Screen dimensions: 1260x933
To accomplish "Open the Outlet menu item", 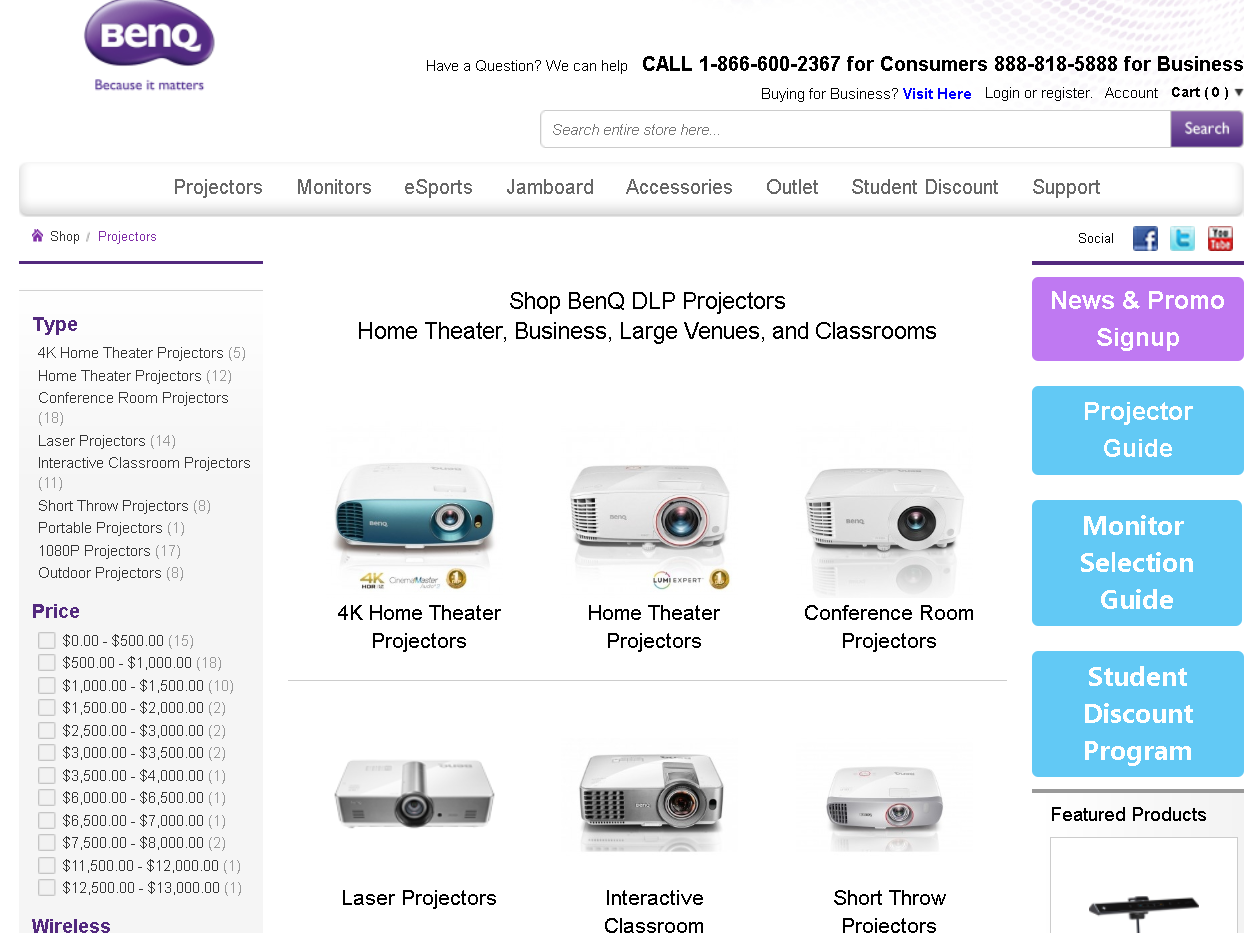I will (x=792, y=187).
